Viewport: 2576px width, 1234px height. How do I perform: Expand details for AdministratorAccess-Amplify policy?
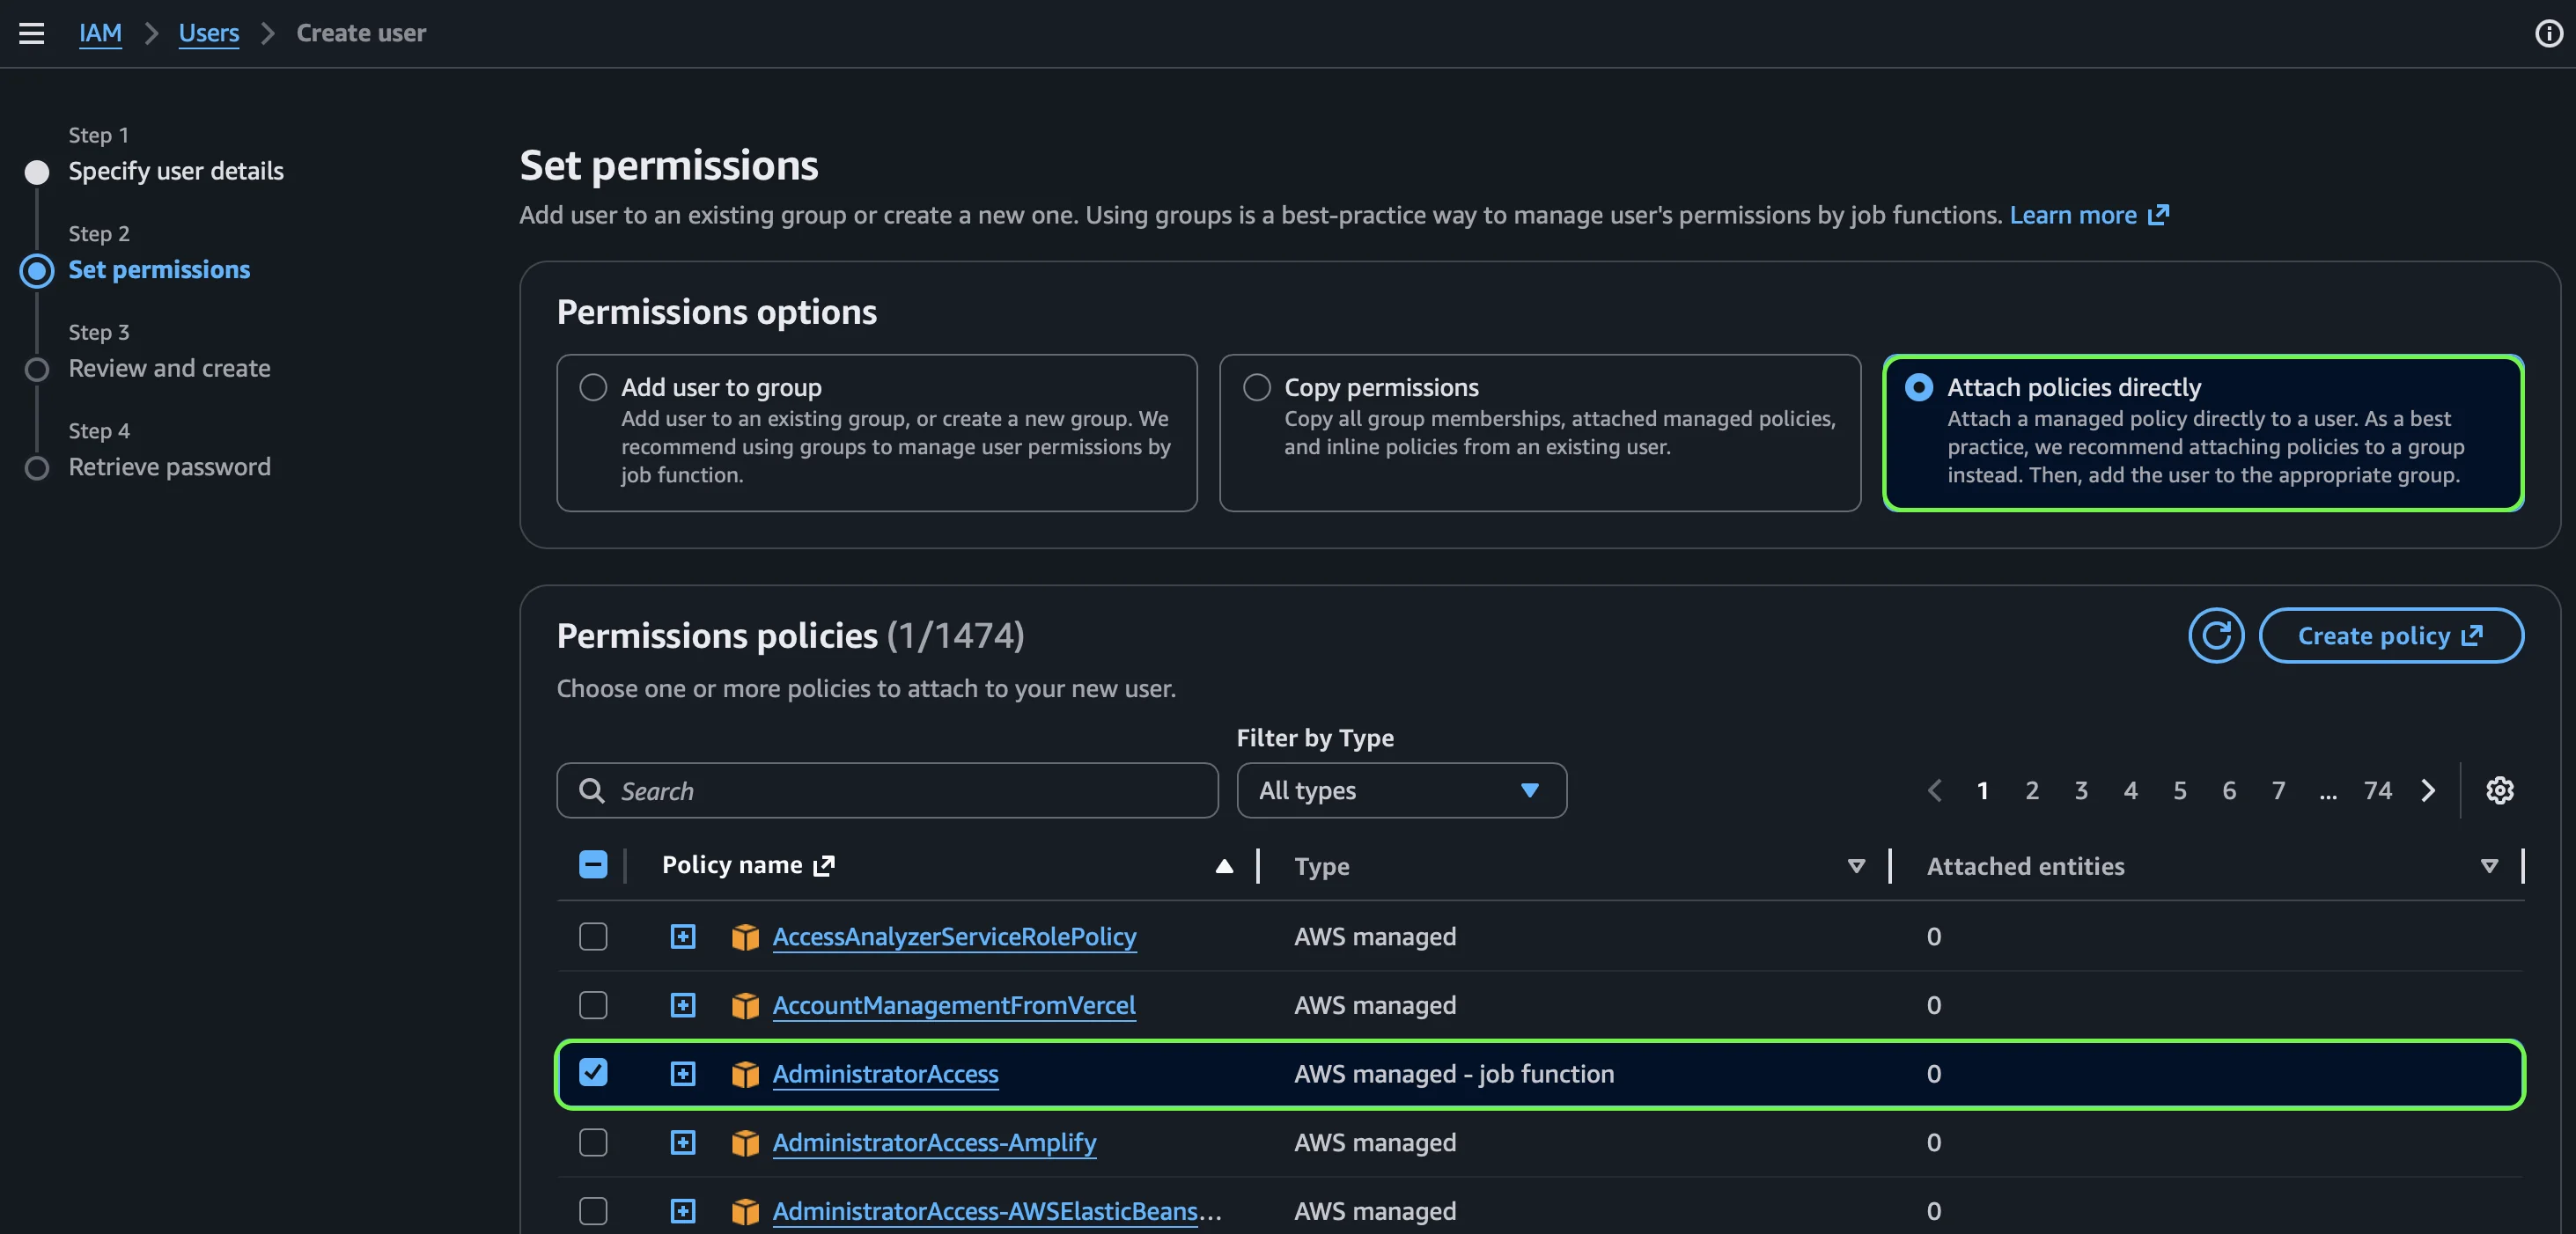[x=683, y=1142]
